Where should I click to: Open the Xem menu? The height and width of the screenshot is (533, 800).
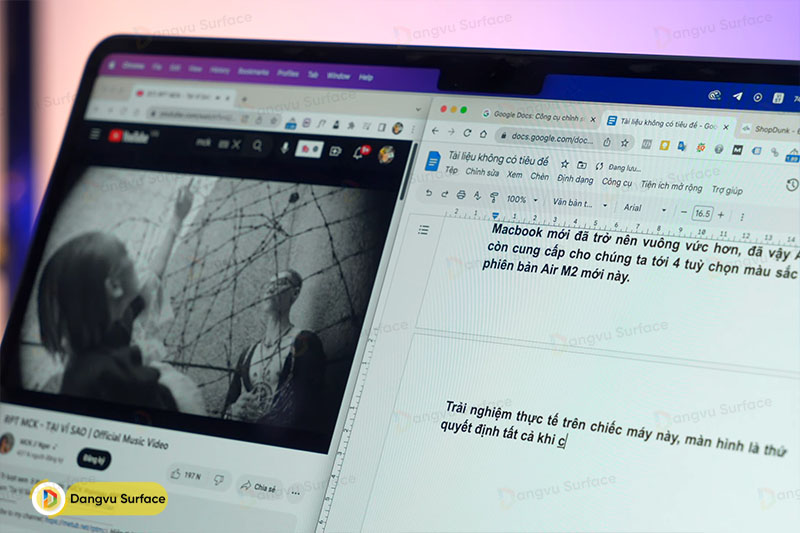tap(514, 174)
